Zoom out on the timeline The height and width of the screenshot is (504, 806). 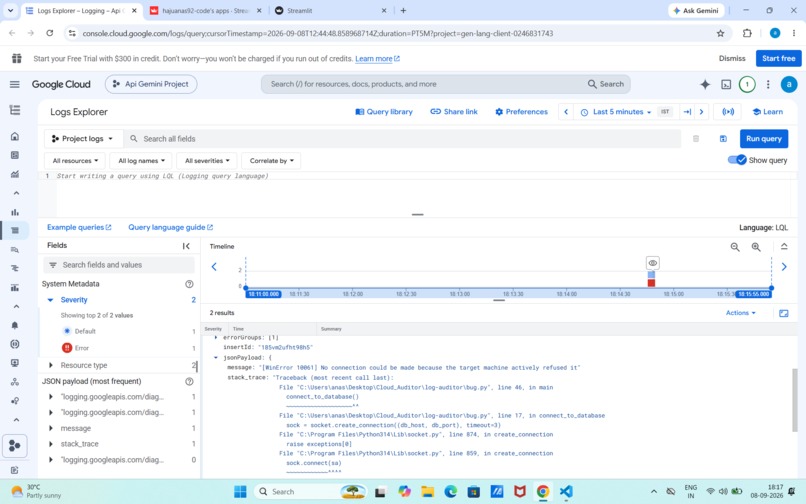point(735,247)
